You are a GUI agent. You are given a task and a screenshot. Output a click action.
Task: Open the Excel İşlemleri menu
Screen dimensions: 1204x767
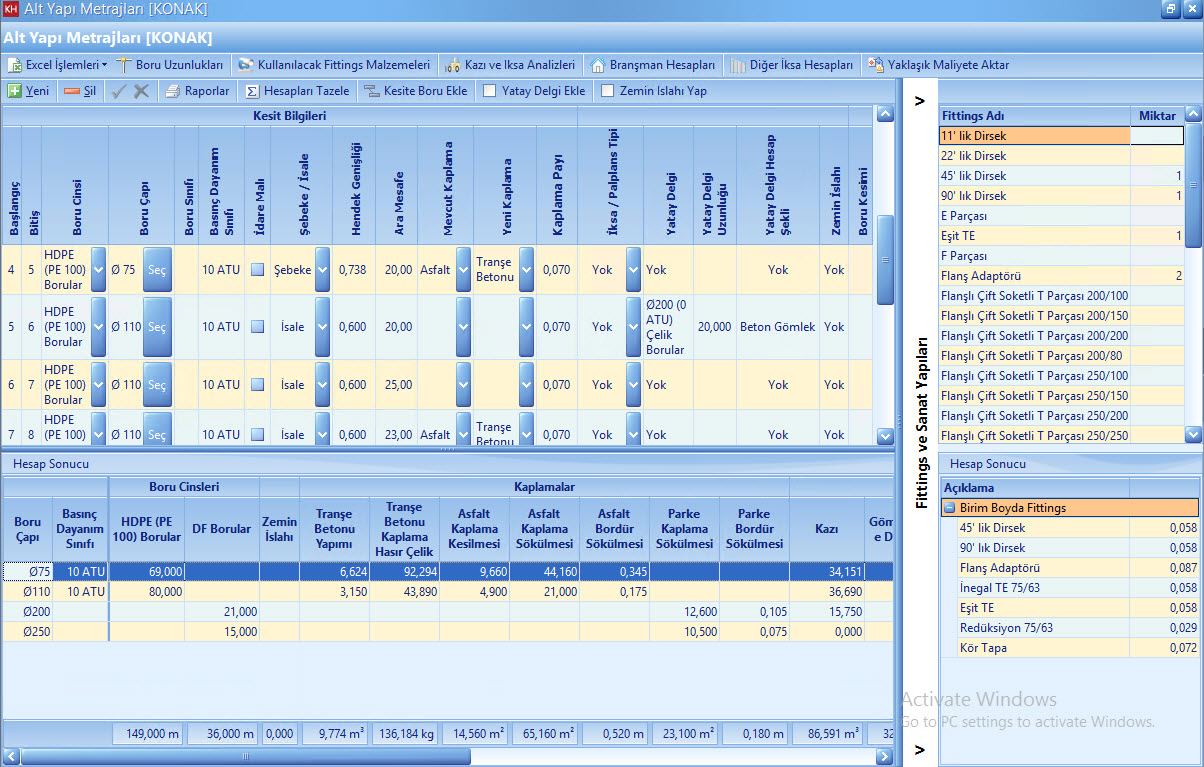pos(57,65)
